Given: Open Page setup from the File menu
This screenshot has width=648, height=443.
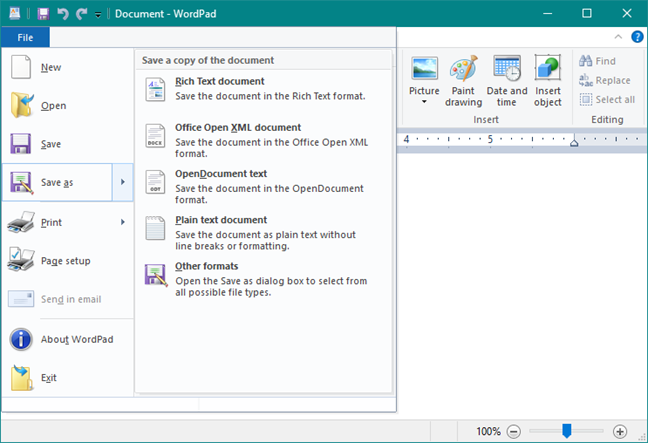Looking at the screenshot, I should 66,261.
